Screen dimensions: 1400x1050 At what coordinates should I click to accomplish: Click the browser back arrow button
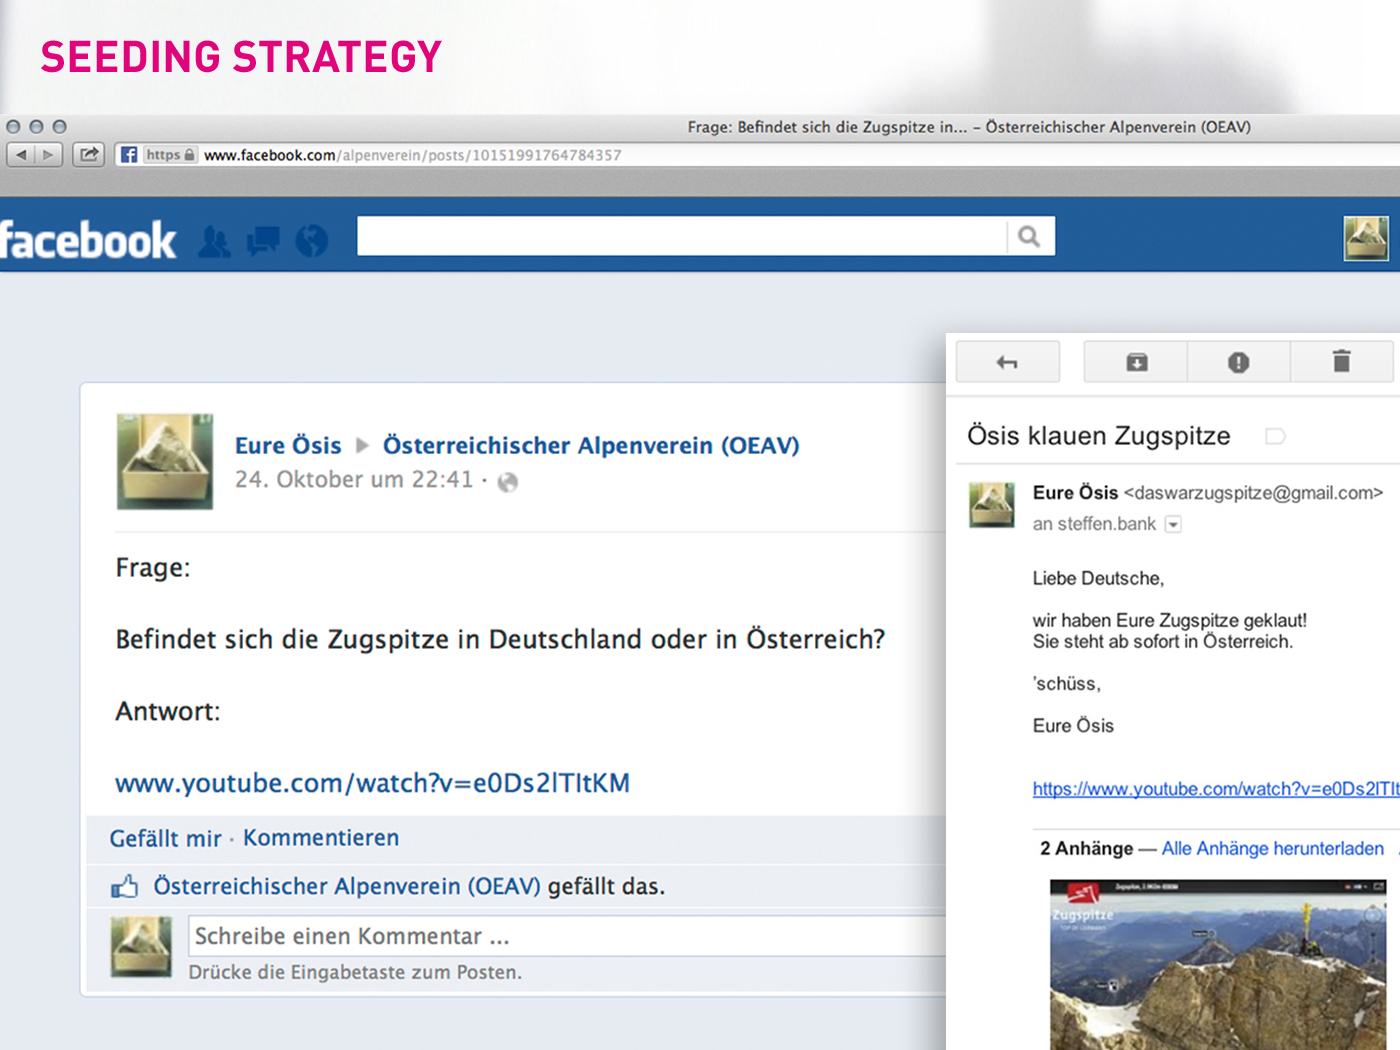click(x=21, y=155)
